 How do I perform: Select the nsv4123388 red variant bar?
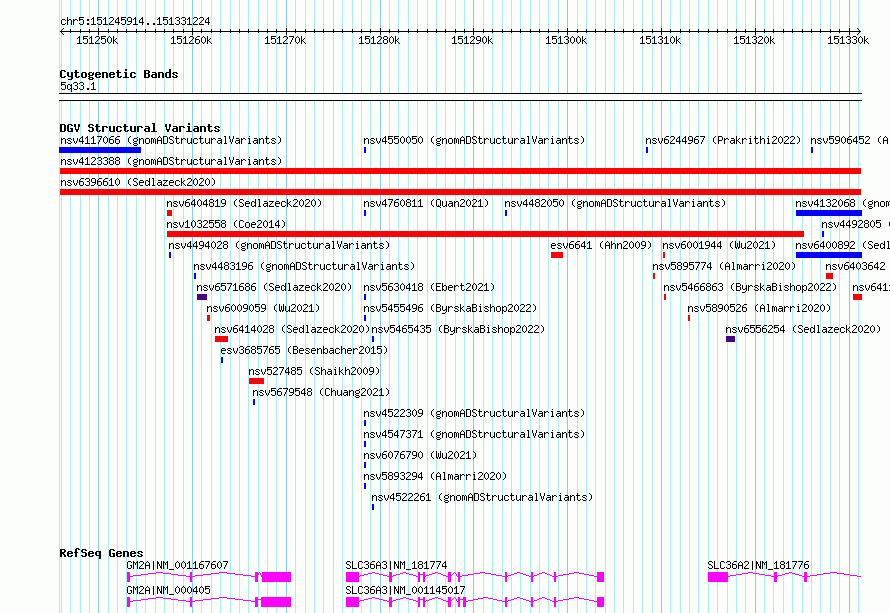(x=460, y=171)
